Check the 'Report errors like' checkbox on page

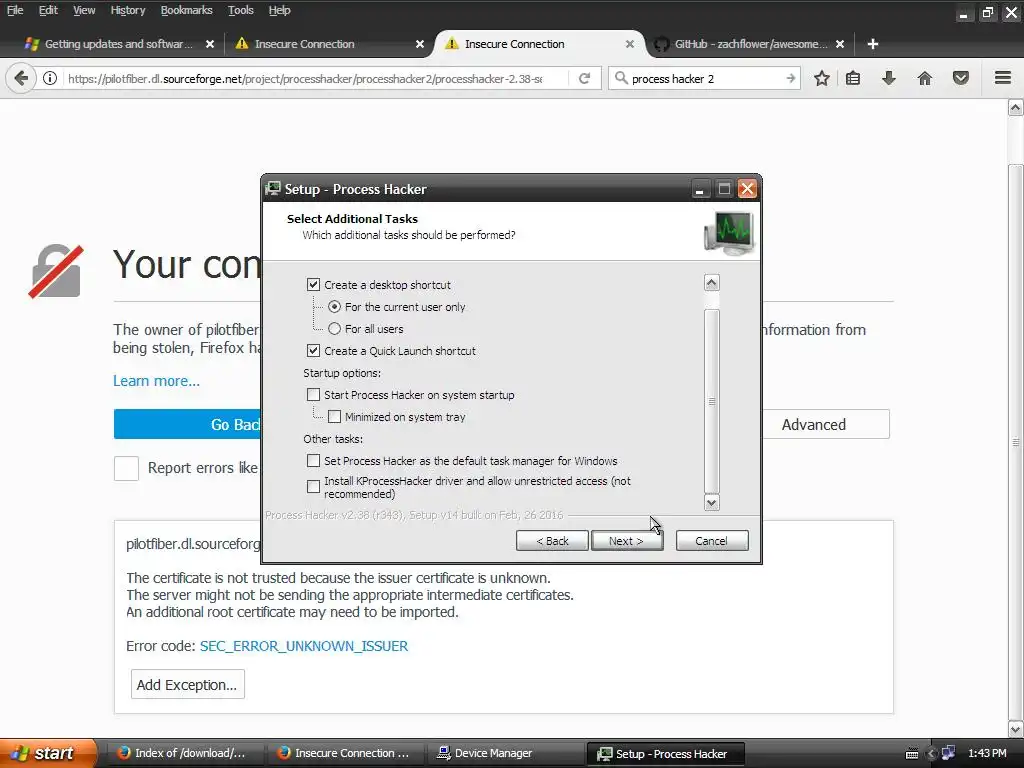coord(126,468)
